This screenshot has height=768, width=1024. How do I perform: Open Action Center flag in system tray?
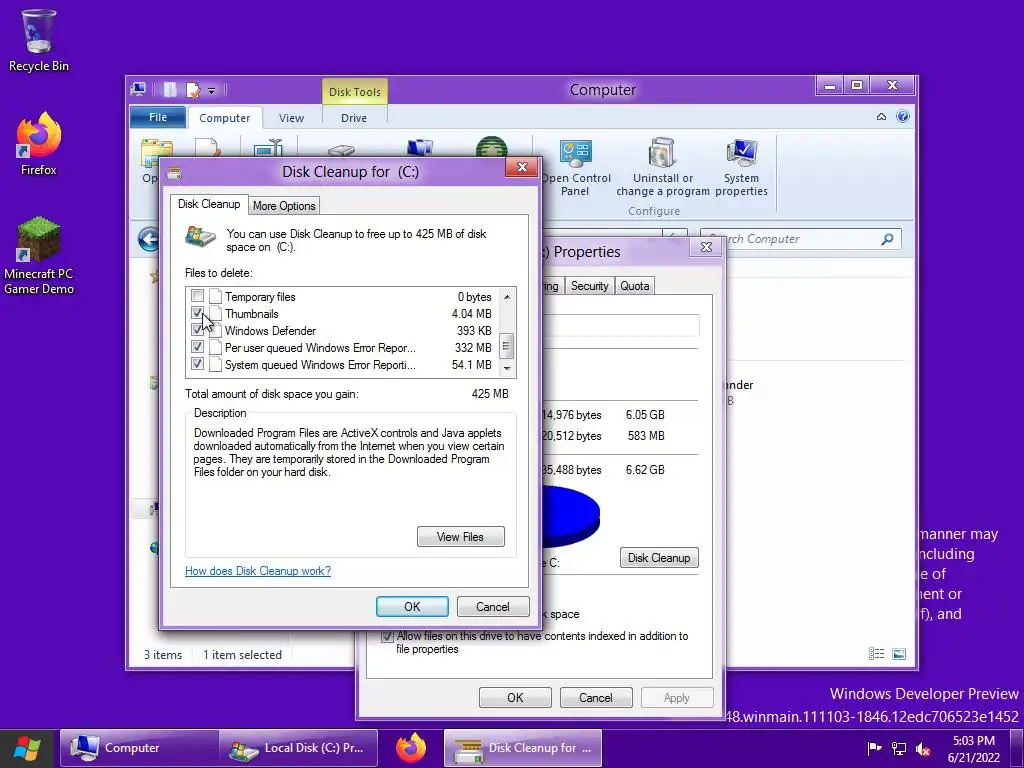coord(874,748)
